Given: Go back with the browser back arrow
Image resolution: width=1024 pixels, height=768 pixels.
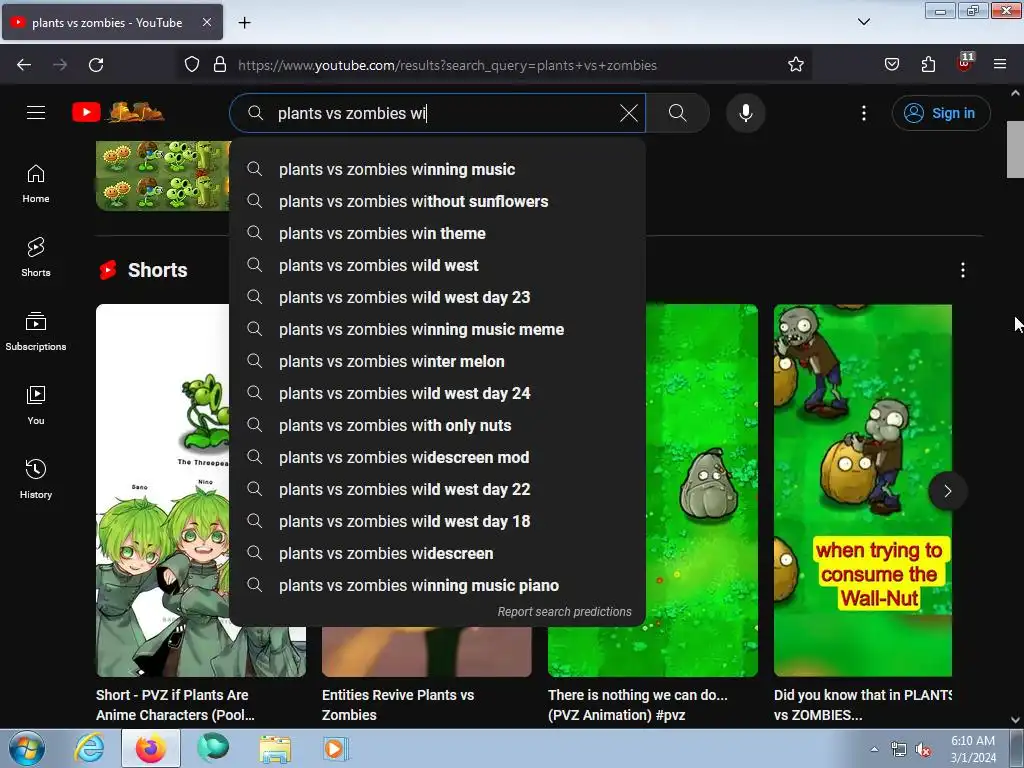Looking at the screenshot, I should click(24, 65).
